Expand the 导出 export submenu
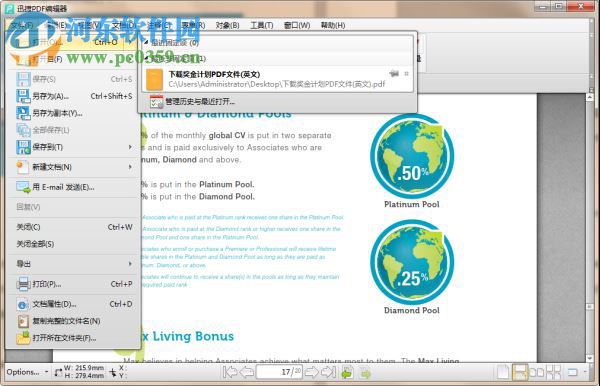This screenshot has height=386, width=600. pos(130,264)
